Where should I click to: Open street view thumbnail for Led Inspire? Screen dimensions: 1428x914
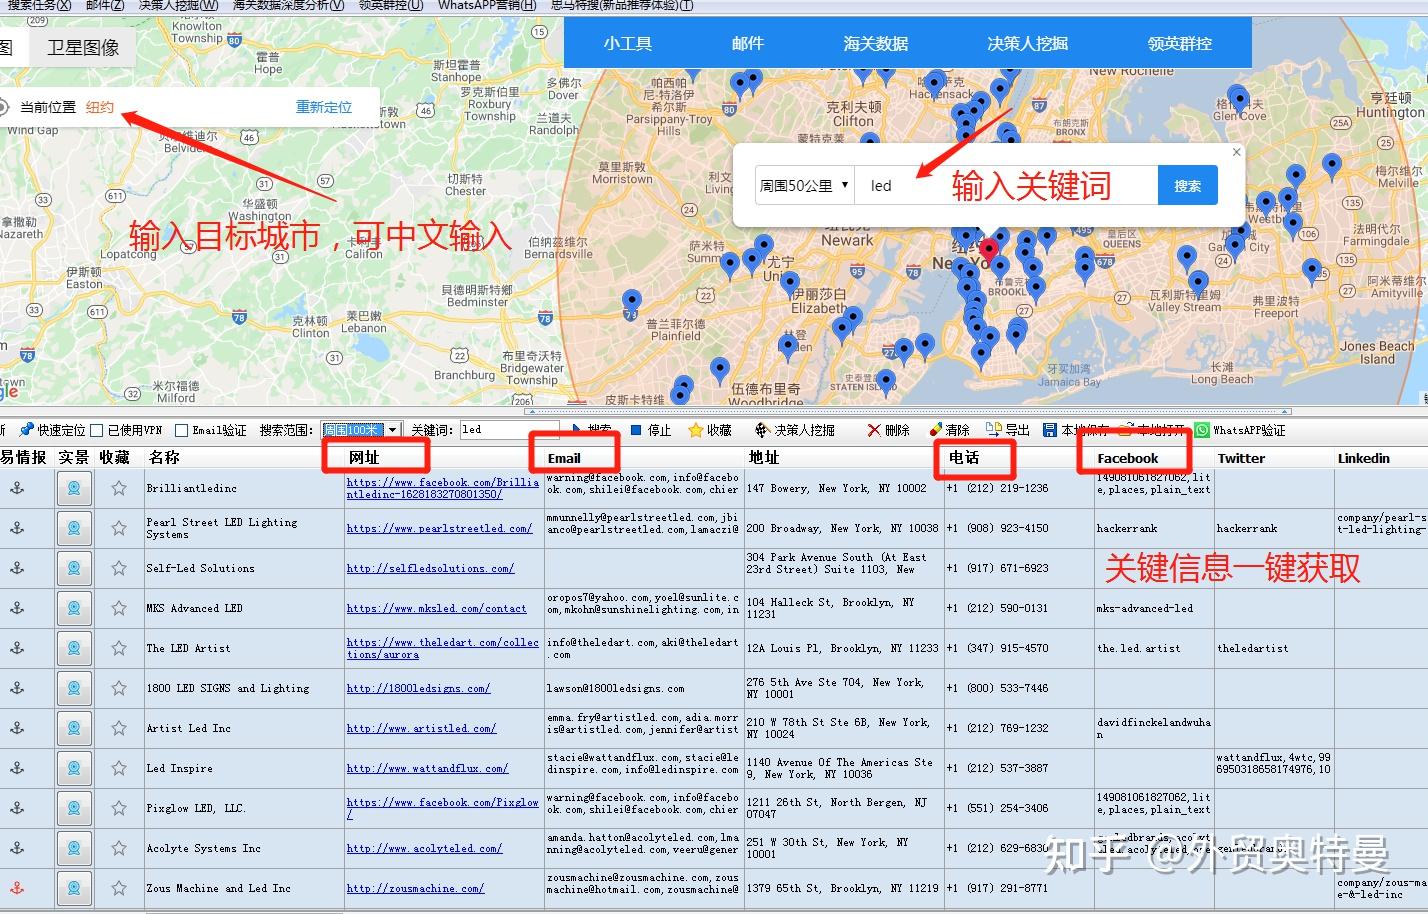74,768
